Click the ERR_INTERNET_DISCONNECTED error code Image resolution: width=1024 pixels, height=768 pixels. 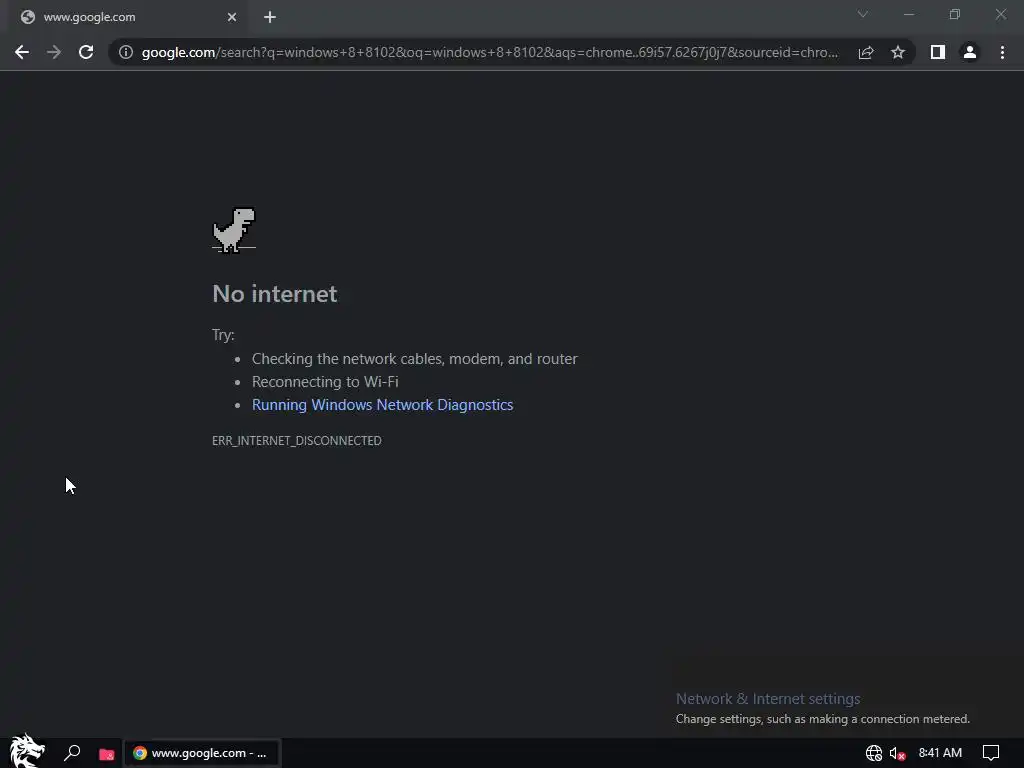296,441
